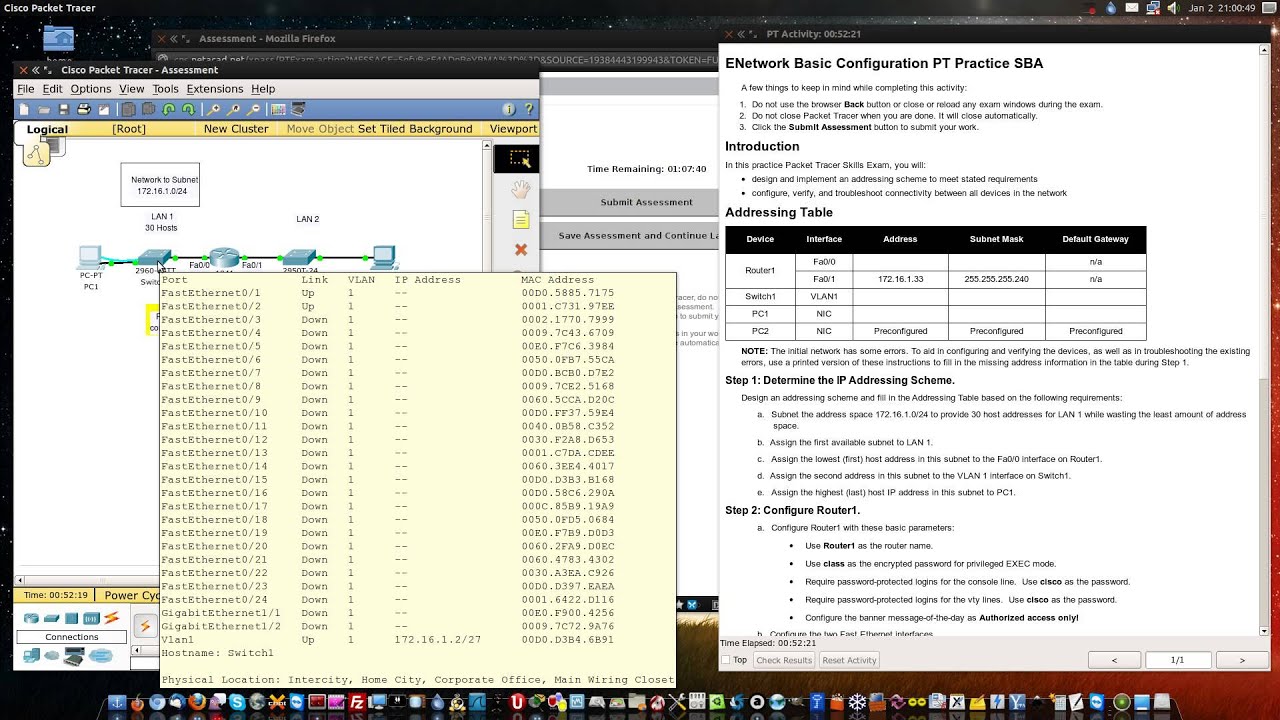This screenshot has width=1280, height=720.
Task: Go to previous instruction page arrow
Action: (1114, 660)
